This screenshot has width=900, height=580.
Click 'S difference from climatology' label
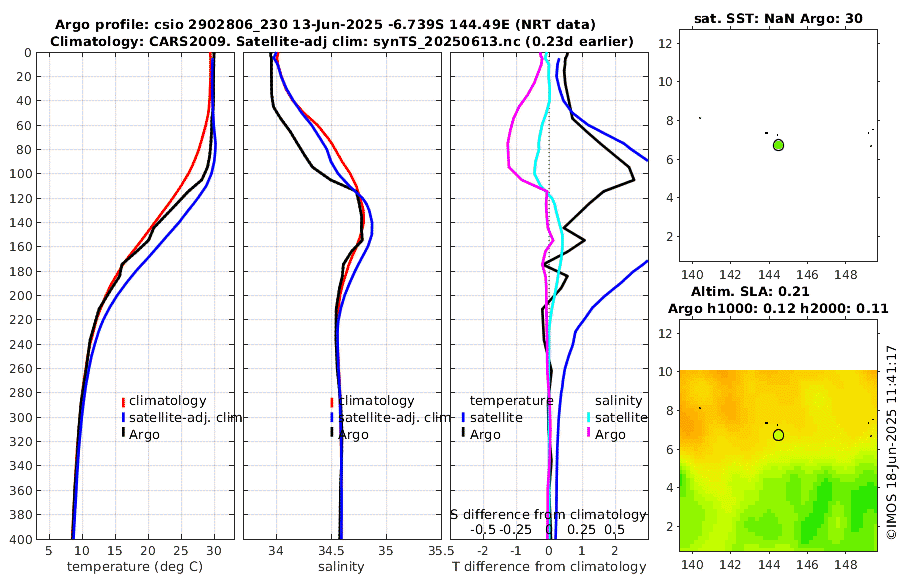tap(548, 515)
